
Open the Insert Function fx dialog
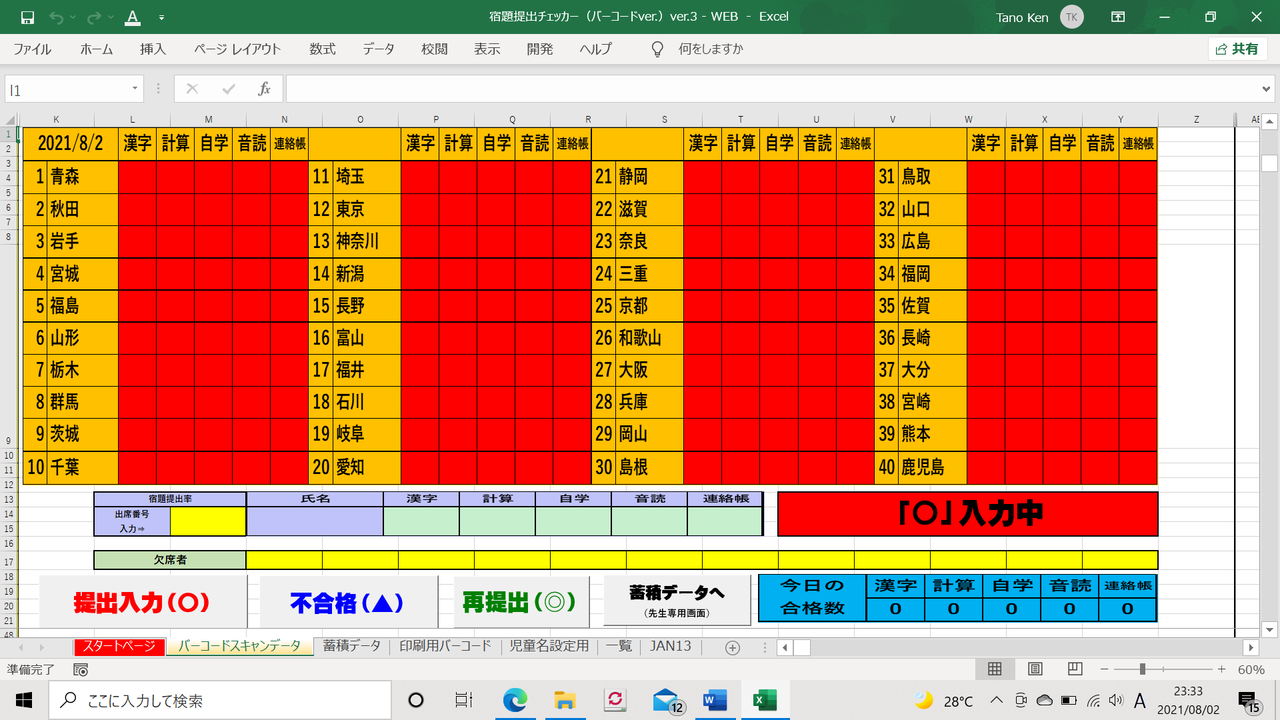tap(264, 89)
